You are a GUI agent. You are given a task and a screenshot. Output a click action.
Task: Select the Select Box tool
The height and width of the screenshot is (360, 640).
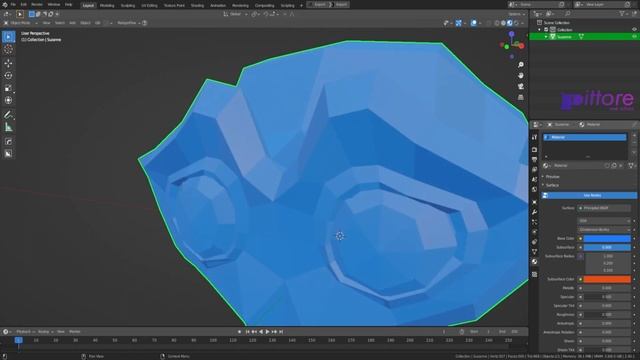[8, 37]
